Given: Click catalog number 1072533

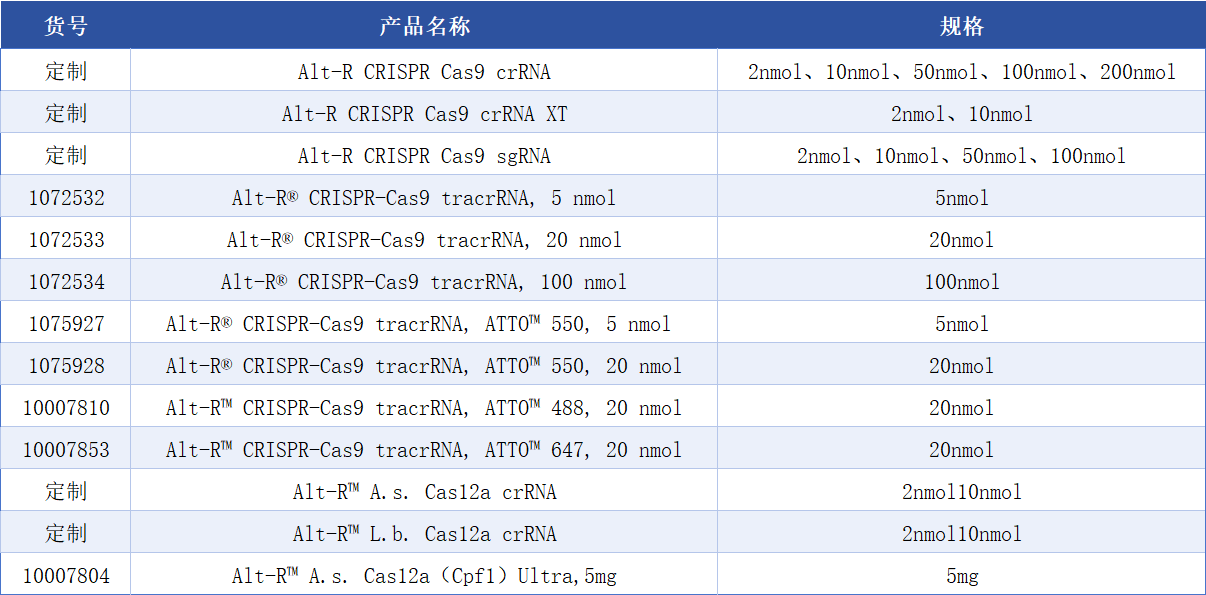Looking at the screenshot, I should coord(66,240).
